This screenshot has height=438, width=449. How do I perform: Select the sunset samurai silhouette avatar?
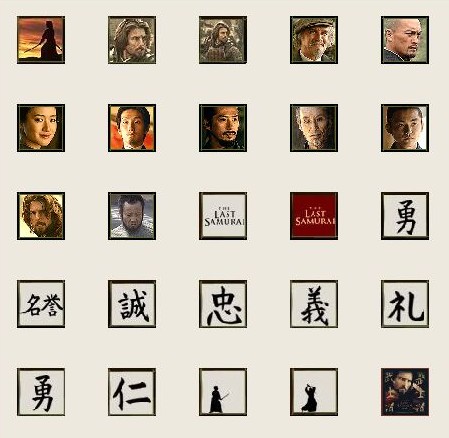pyautogui.click(x=41, y=40)
